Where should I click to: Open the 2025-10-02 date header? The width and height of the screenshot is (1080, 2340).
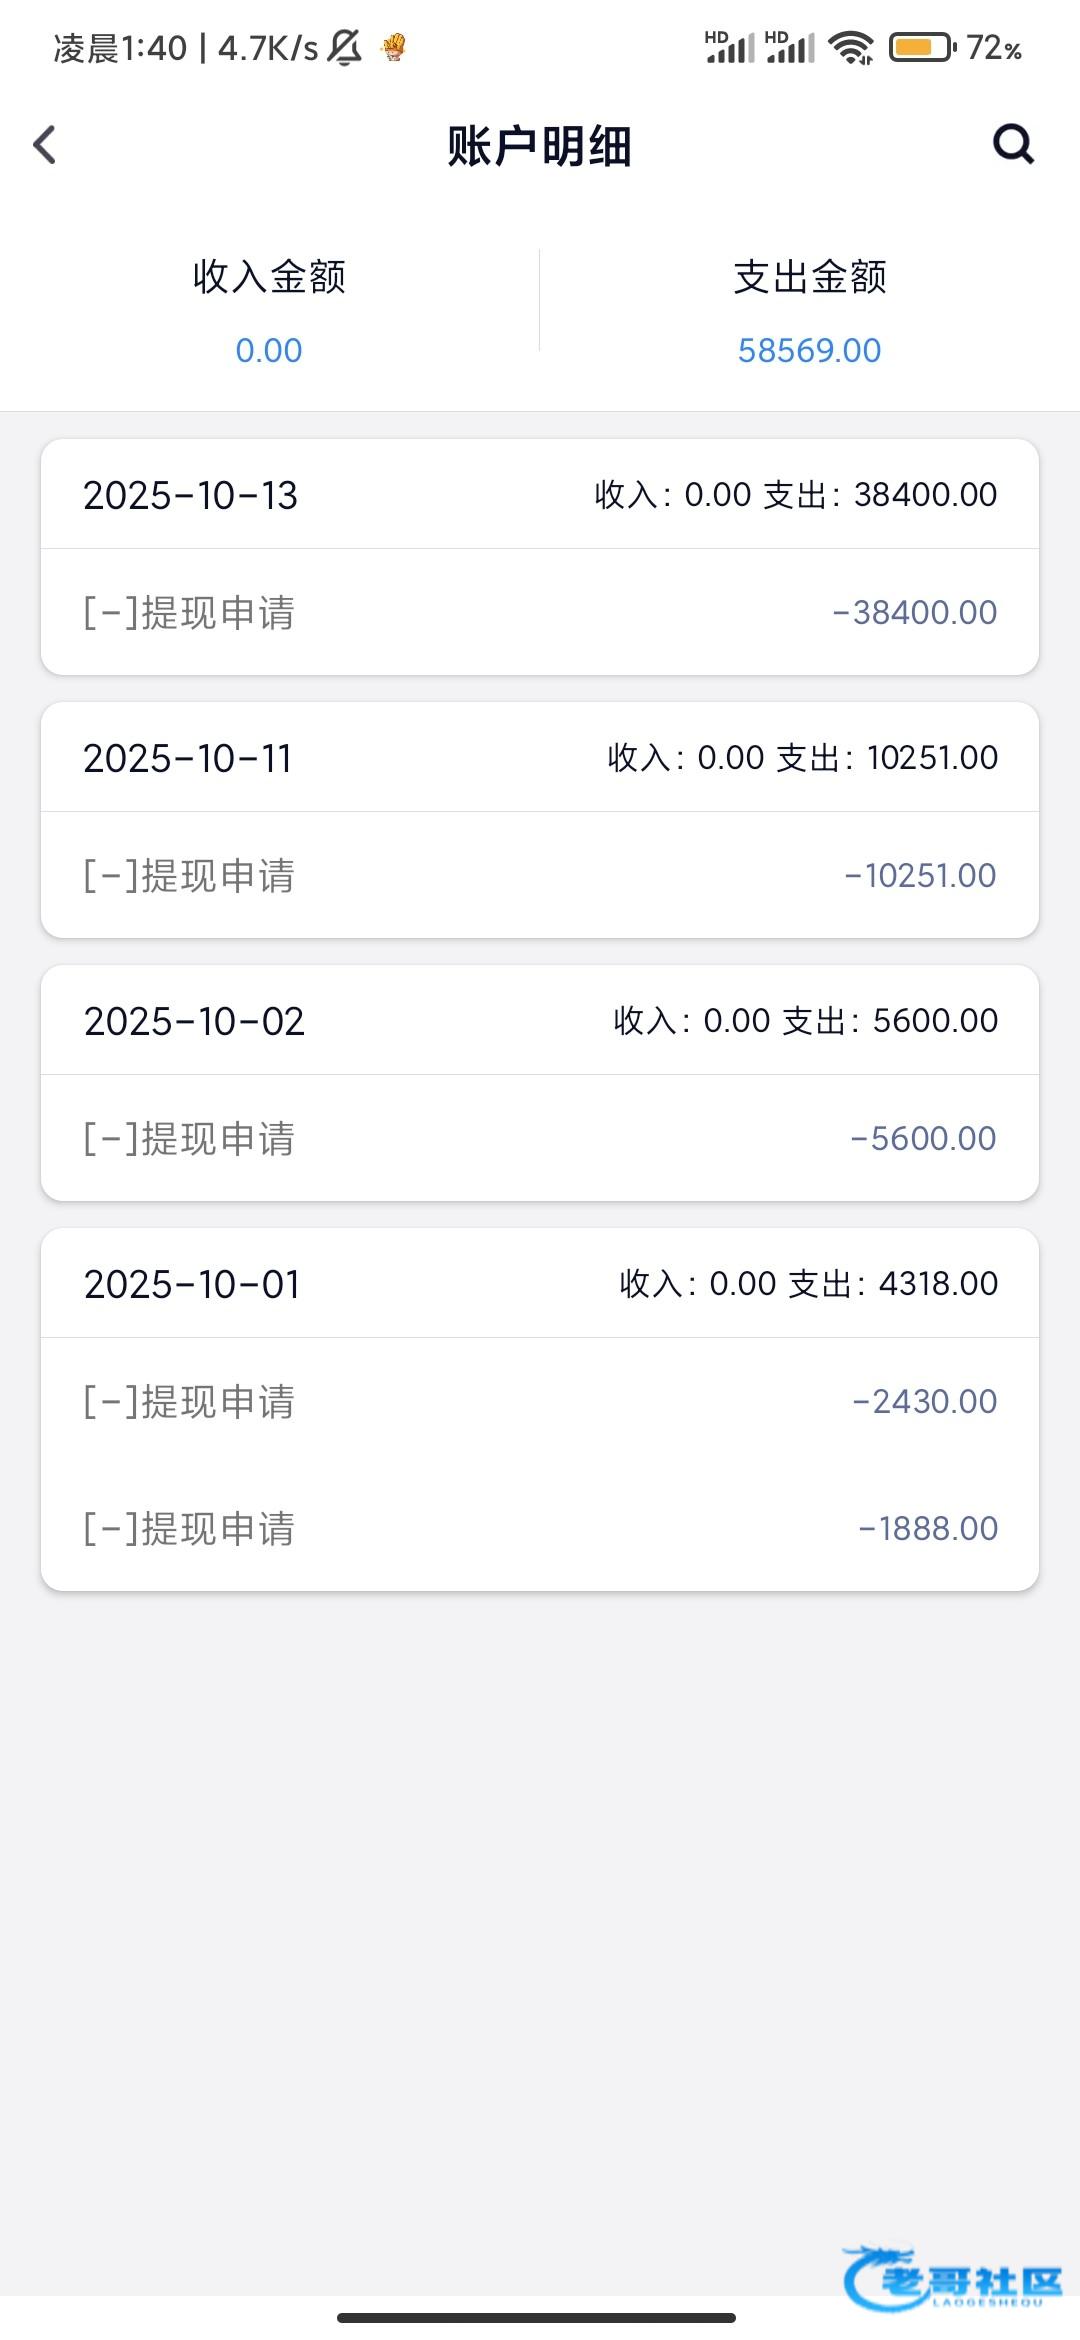tap(540, 1021)
